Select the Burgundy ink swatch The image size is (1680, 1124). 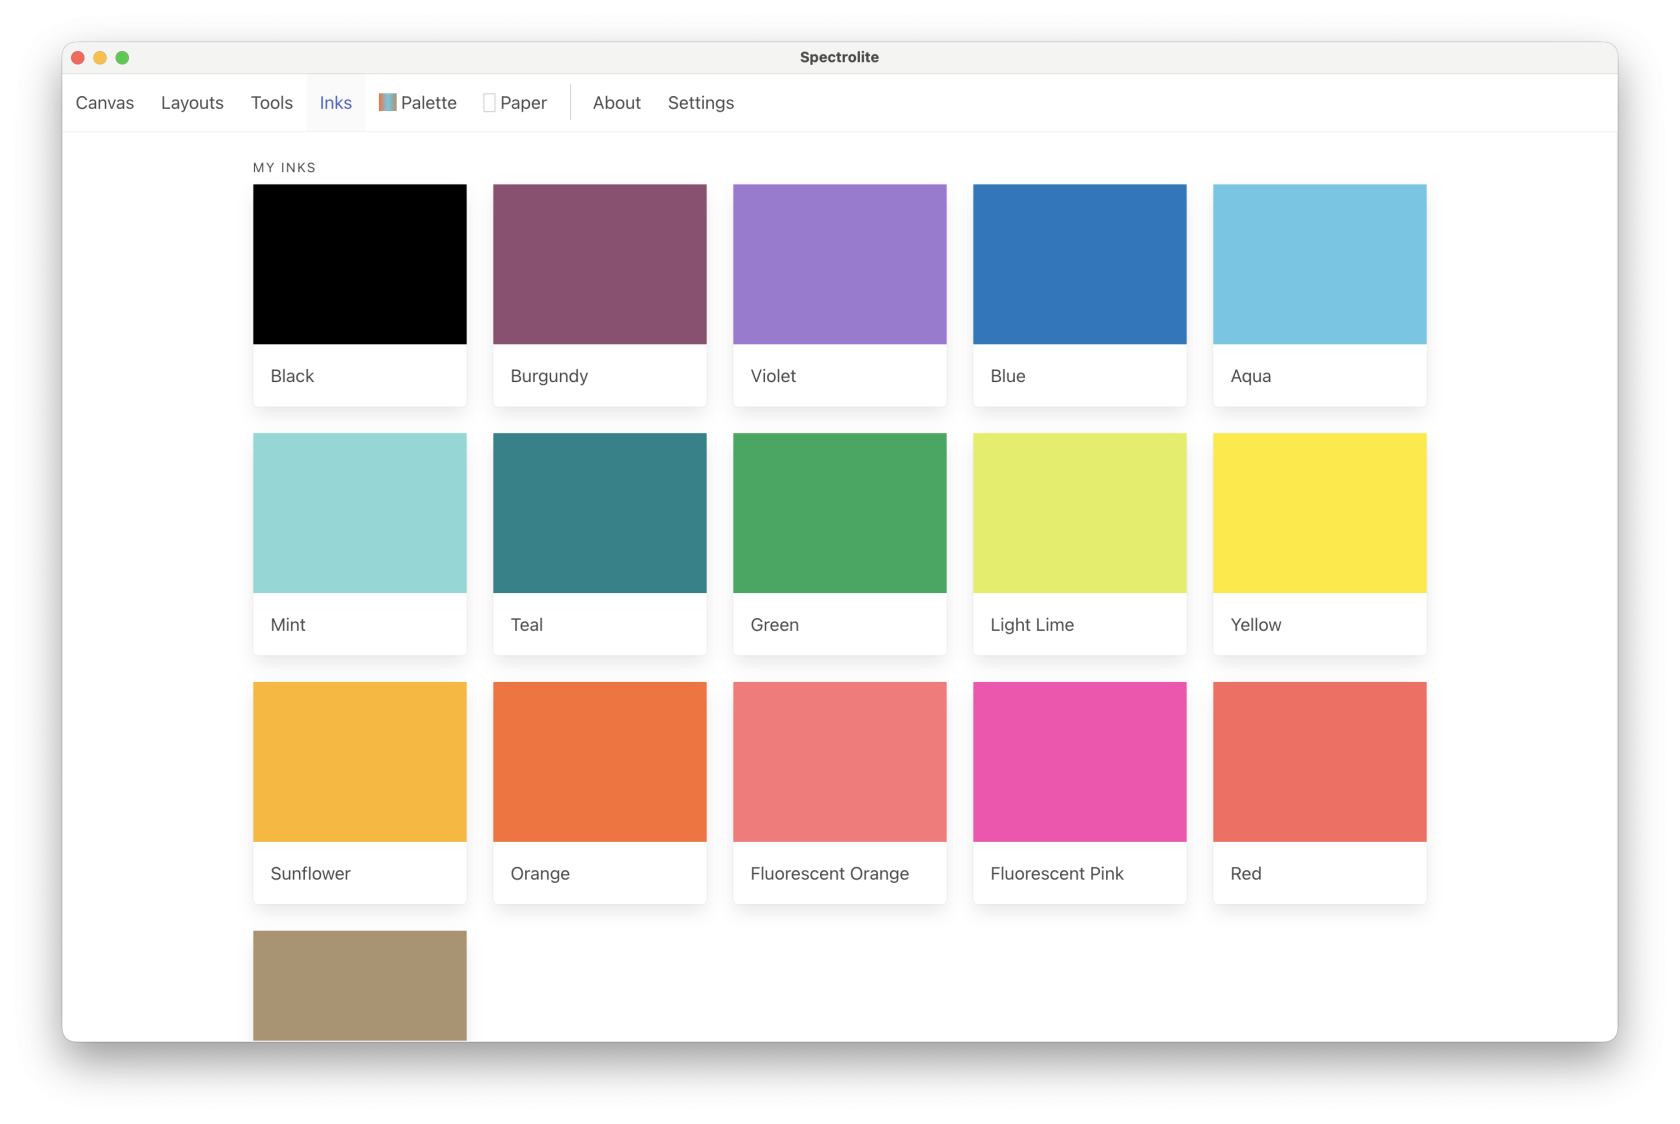click(x=600, y=264)
